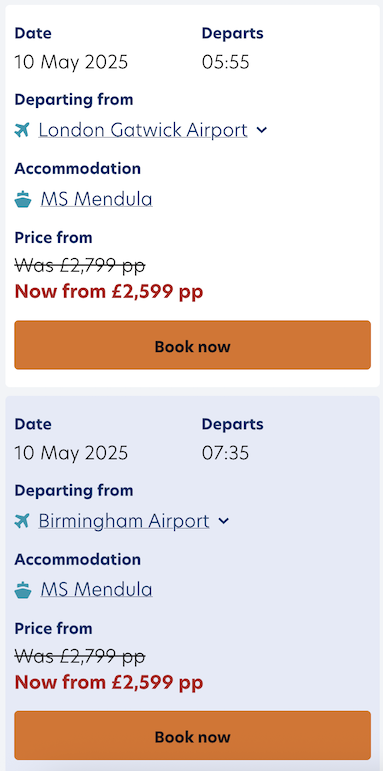Viewport: 383px width, 771px height.
Task: Expand the chevron next to Birmingham Airport
Action: [224, 521]
